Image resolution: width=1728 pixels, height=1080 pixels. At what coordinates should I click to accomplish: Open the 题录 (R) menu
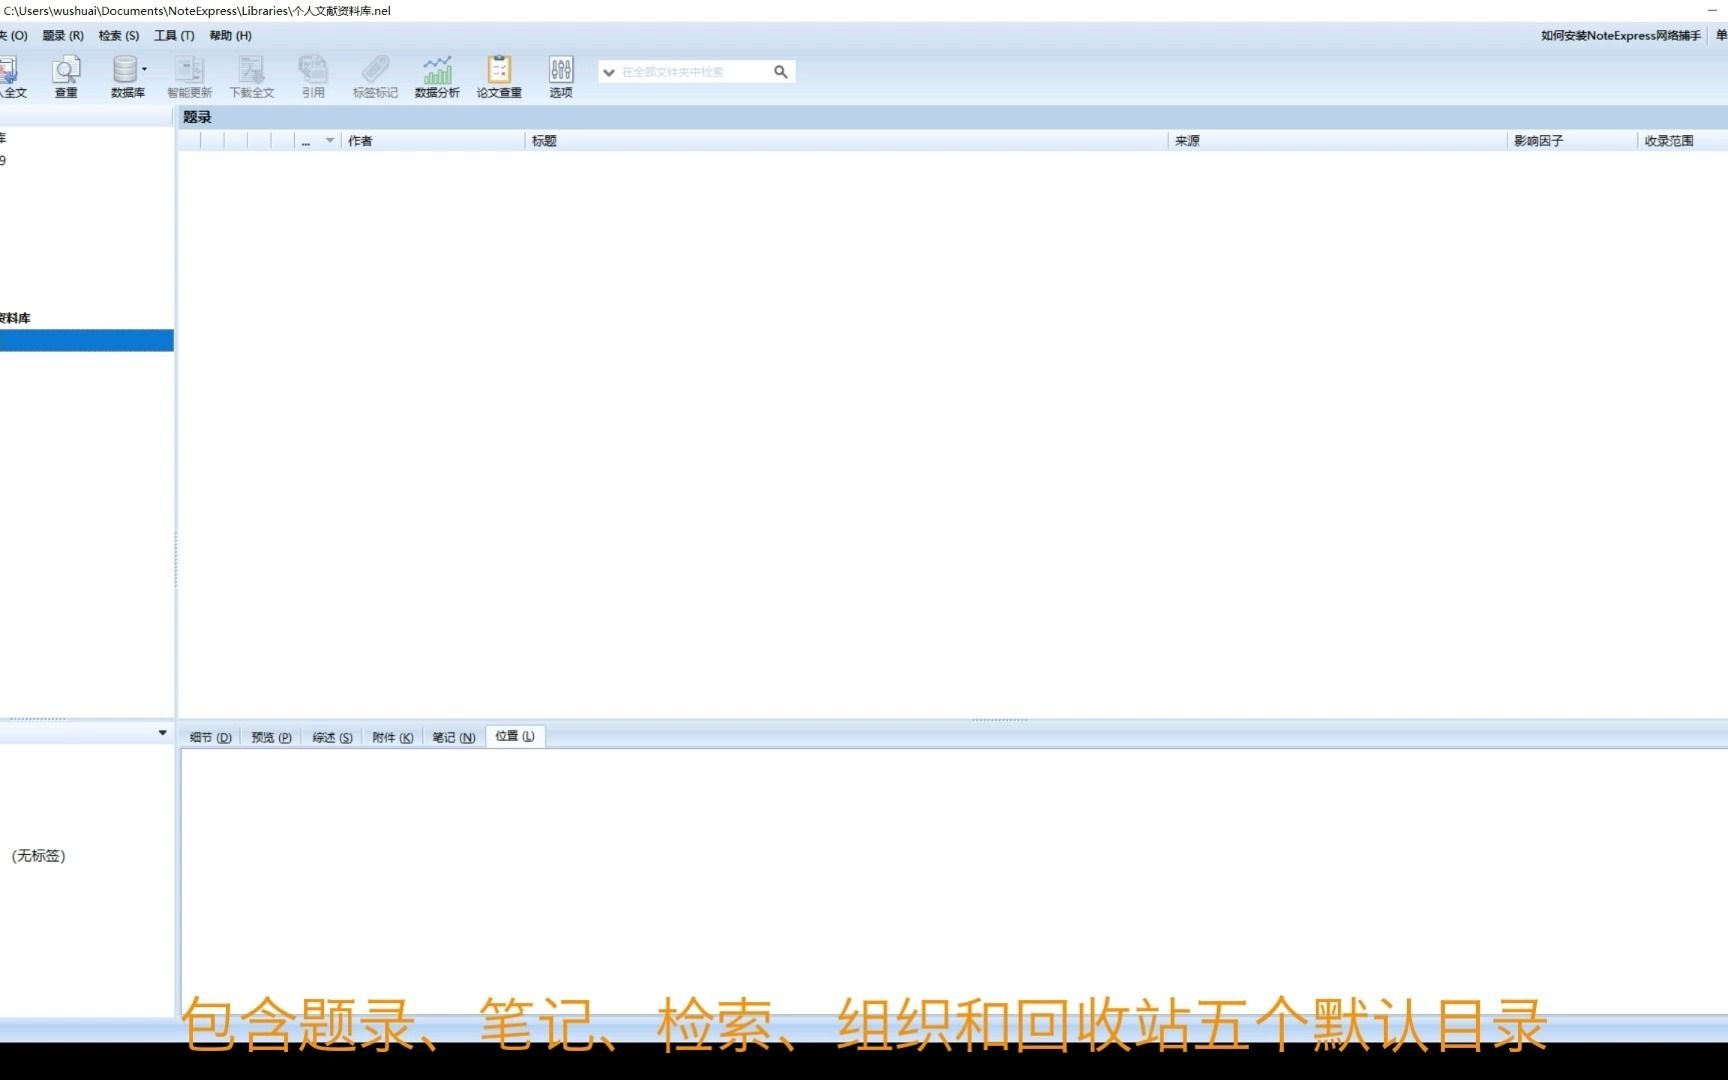(63, 35)
